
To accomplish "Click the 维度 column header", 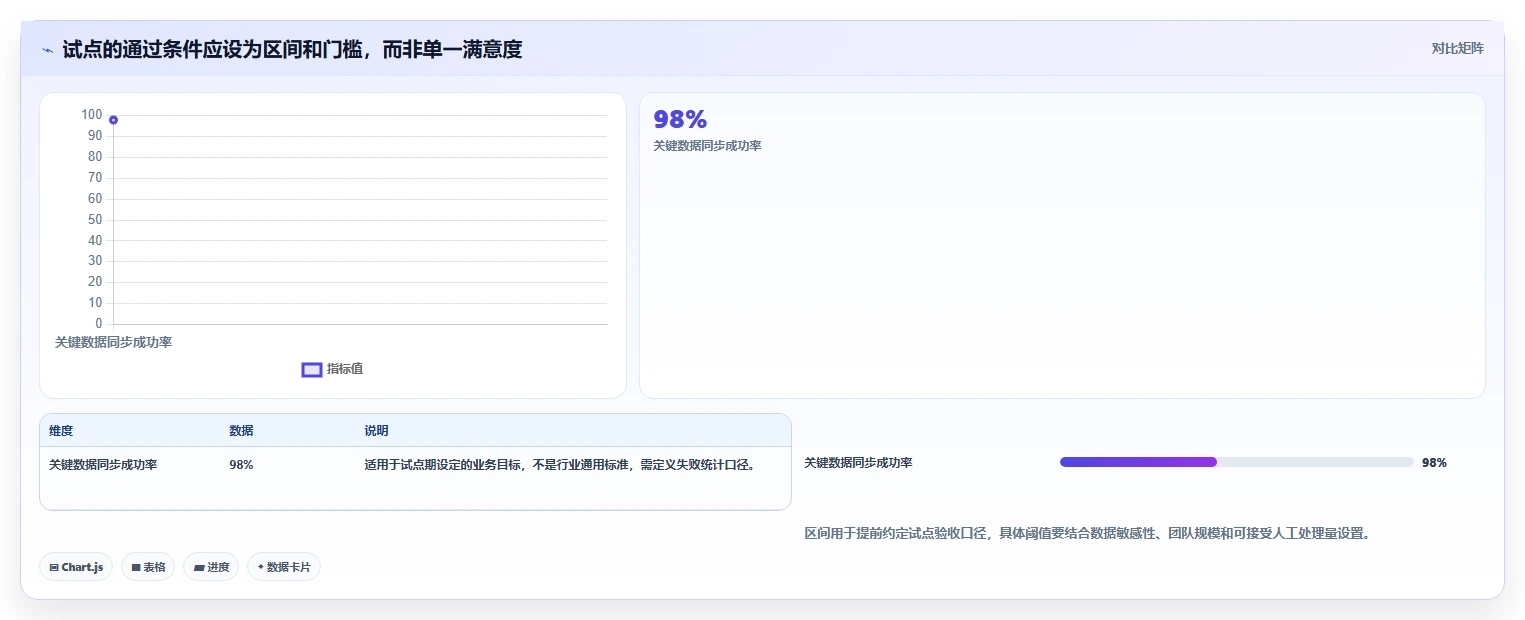I will click(61, 431).
